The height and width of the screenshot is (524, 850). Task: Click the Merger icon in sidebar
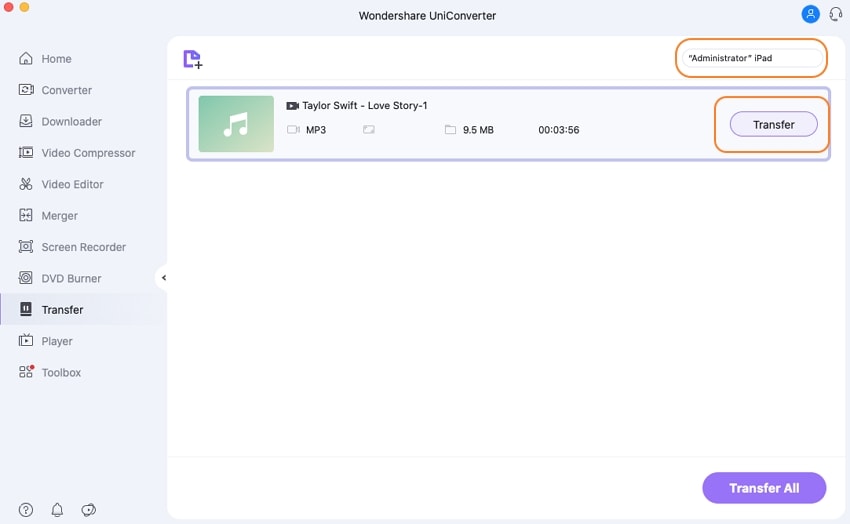click(x=25, y=215)
